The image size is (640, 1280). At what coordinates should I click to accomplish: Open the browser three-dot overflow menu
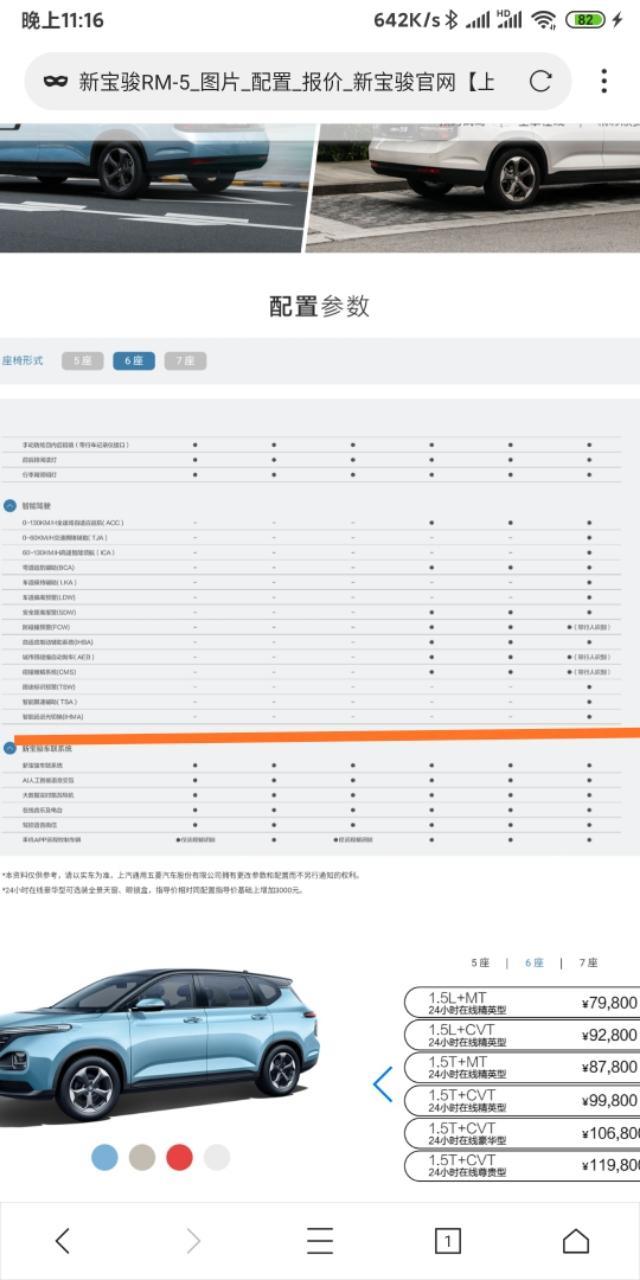pyautogui.click(x=604, y=81)
